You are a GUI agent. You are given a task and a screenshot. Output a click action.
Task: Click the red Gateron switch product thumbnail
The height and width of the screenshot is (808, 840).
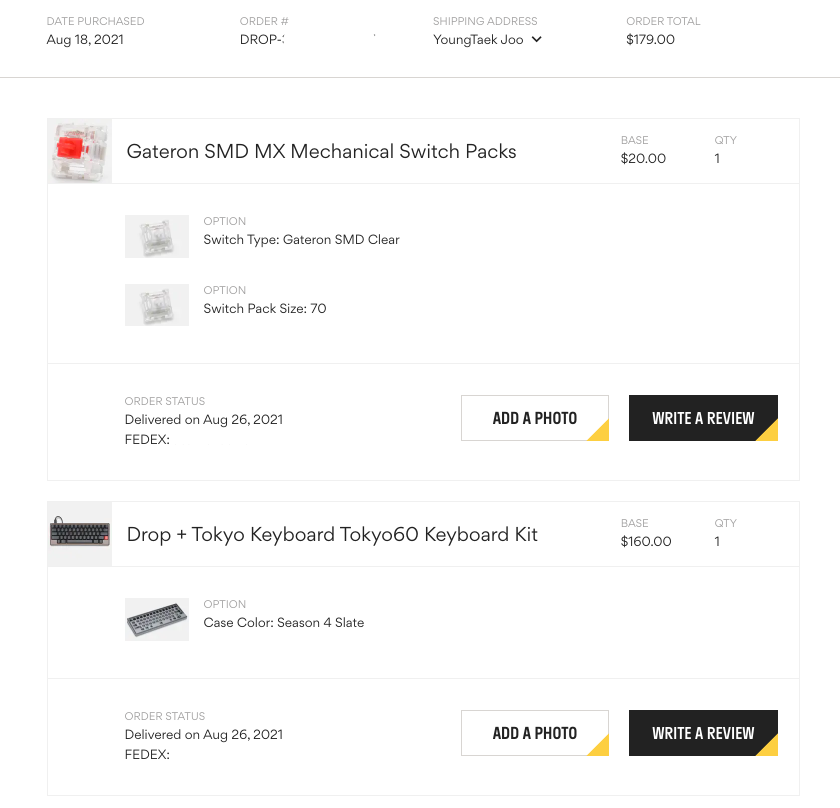click(80, 151)
